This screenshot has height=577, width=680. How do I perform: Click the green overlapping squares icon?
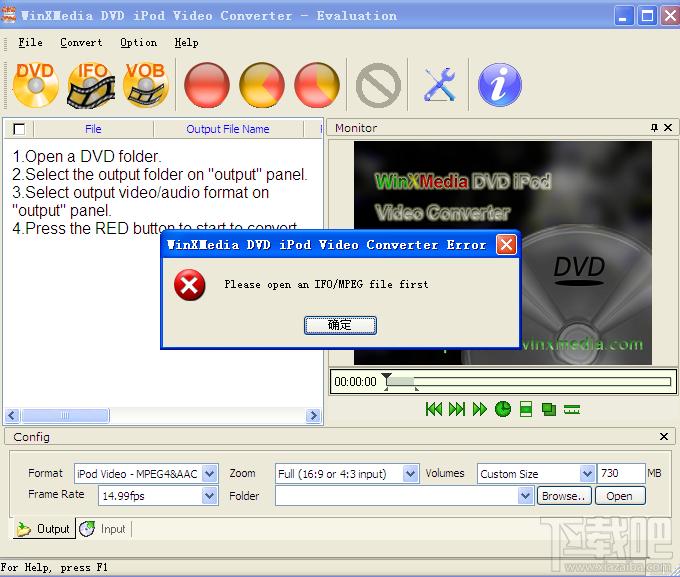point(549,409)
